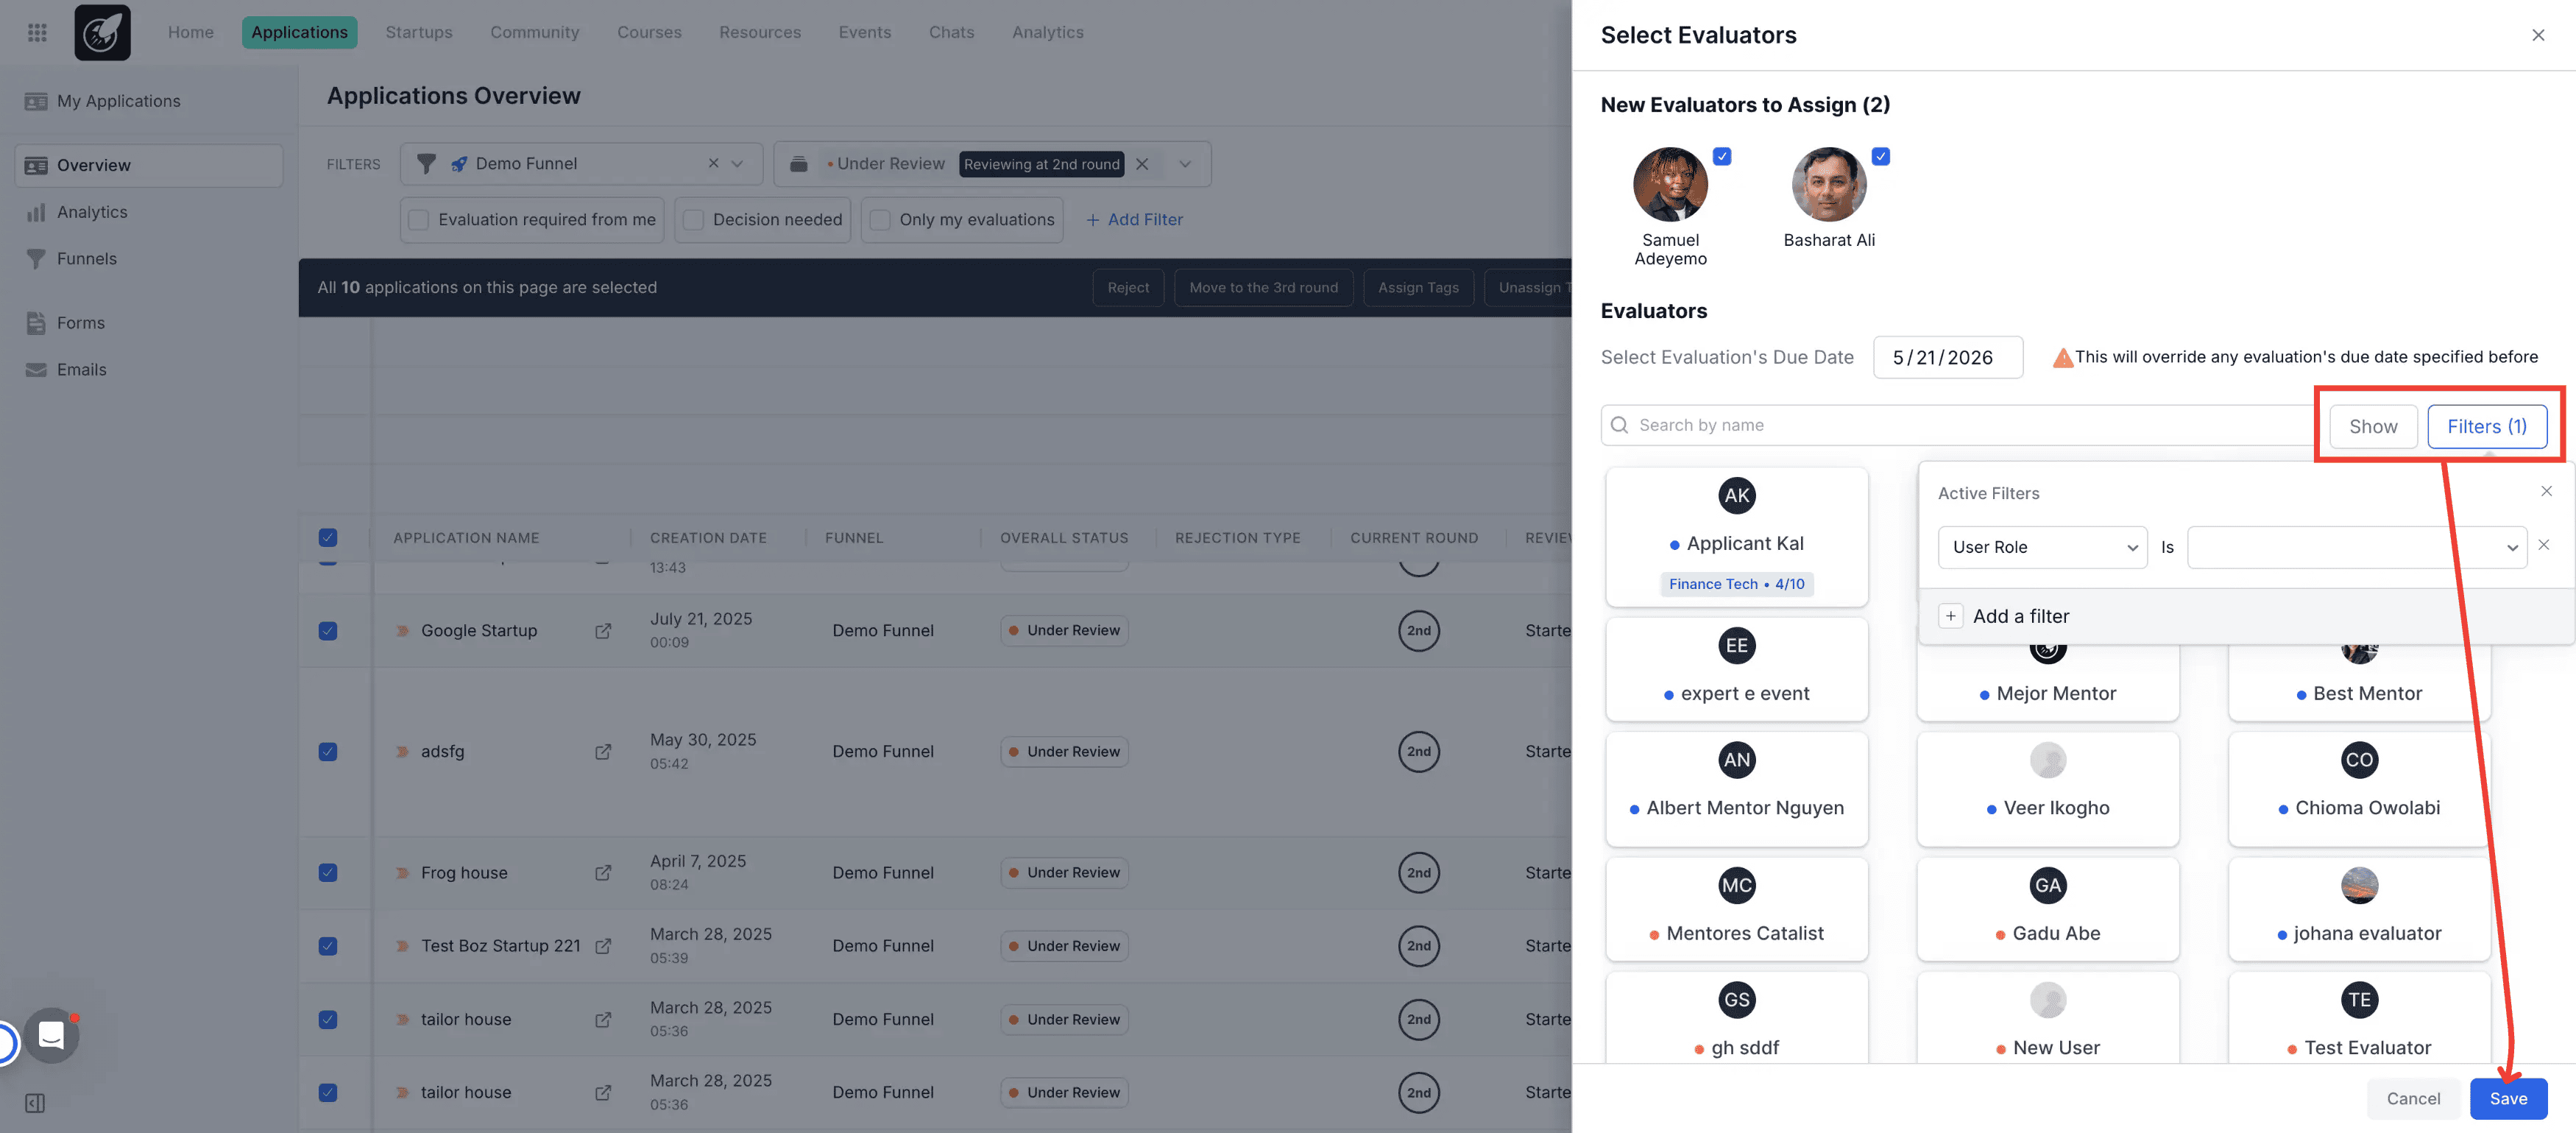This screenshot has width=2576, height=1133.
Task: Pick the Chioma Owolabi evaluator card
Action: [2359, 789]
